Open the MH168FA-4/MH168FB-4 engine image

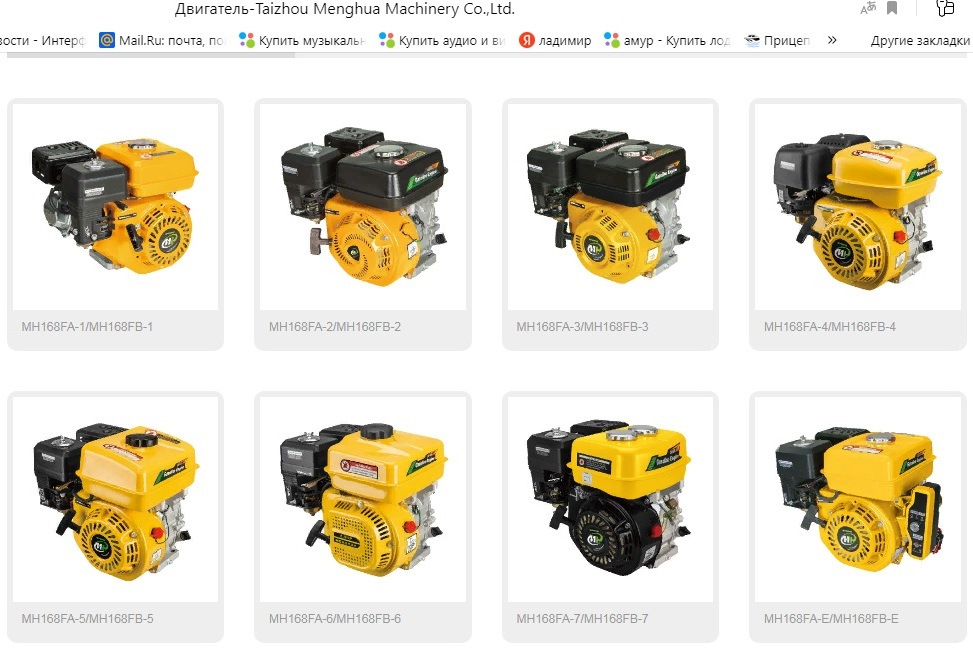click(x=858, y=207)
